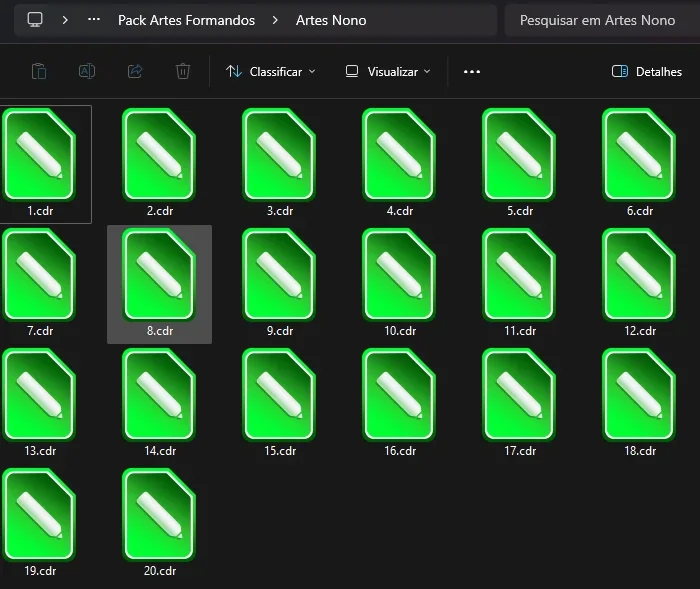Show hidden breadcrumb folders via the path ellipsis

tap(94, 20)
